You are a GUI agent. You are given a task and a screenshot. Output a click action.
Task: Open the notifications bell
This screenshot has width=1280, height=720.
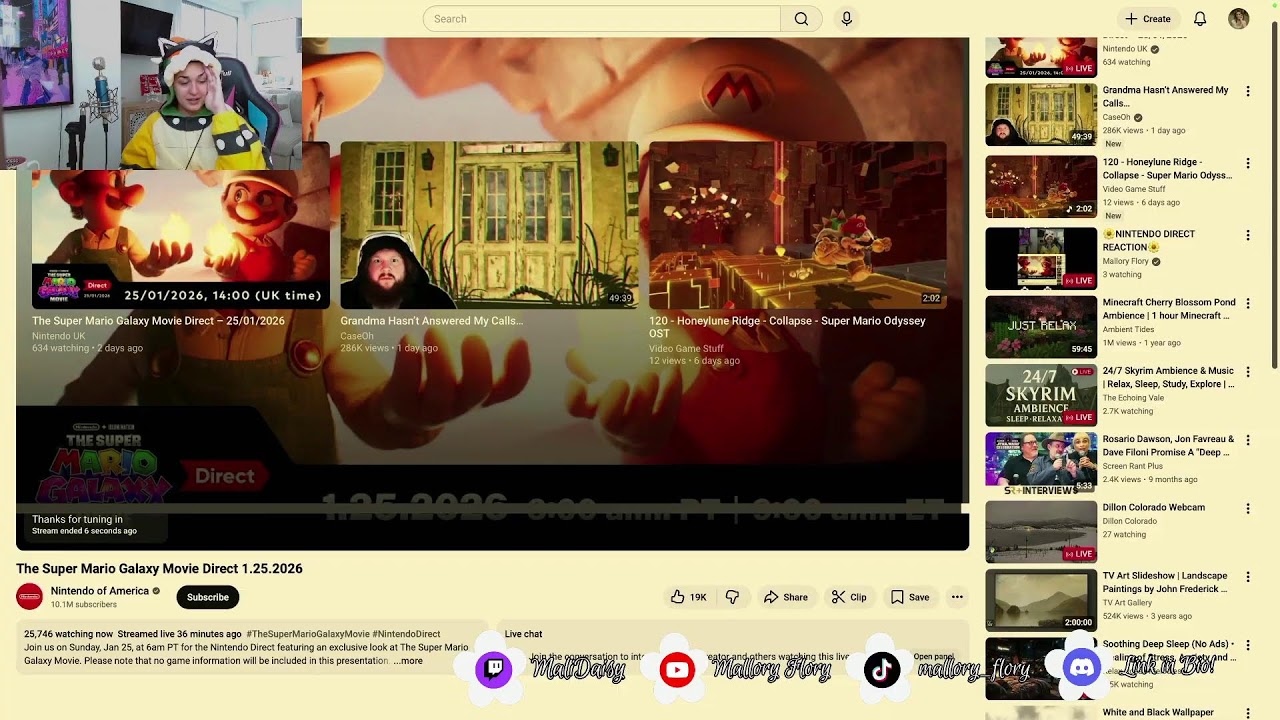point(1200,19)
